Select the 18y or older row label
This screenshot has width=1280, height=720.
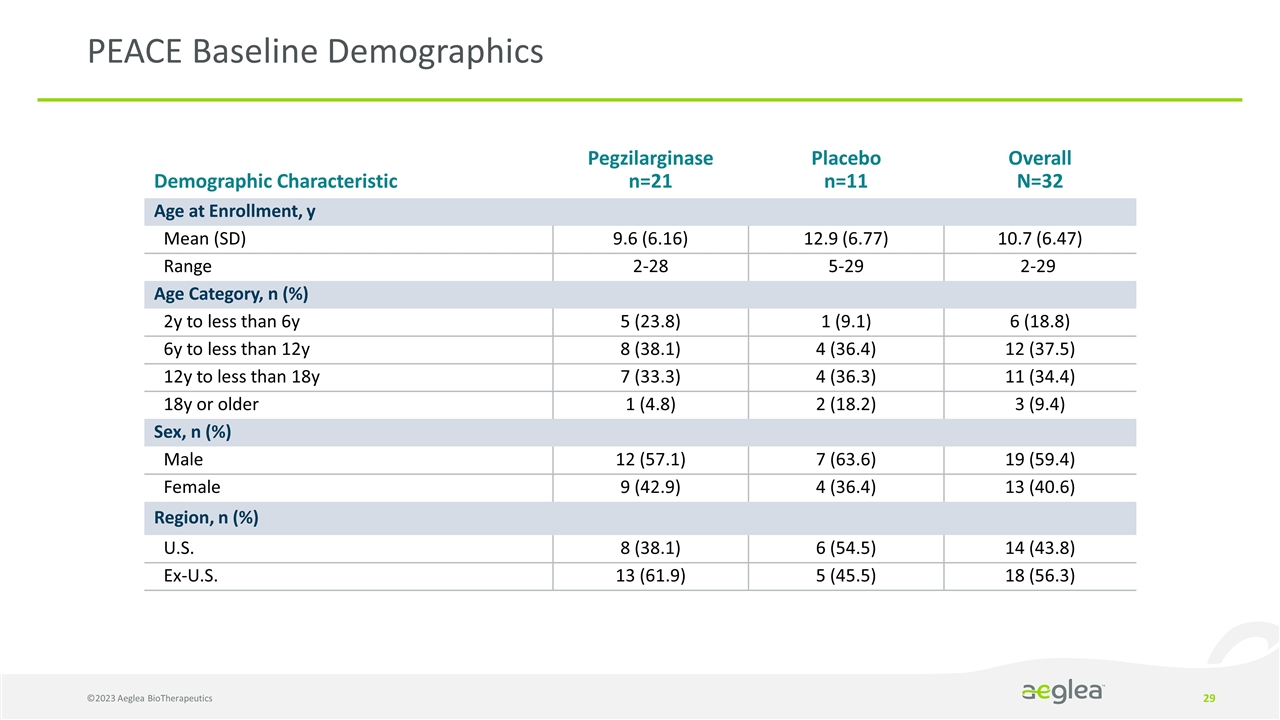coord(211,405)
